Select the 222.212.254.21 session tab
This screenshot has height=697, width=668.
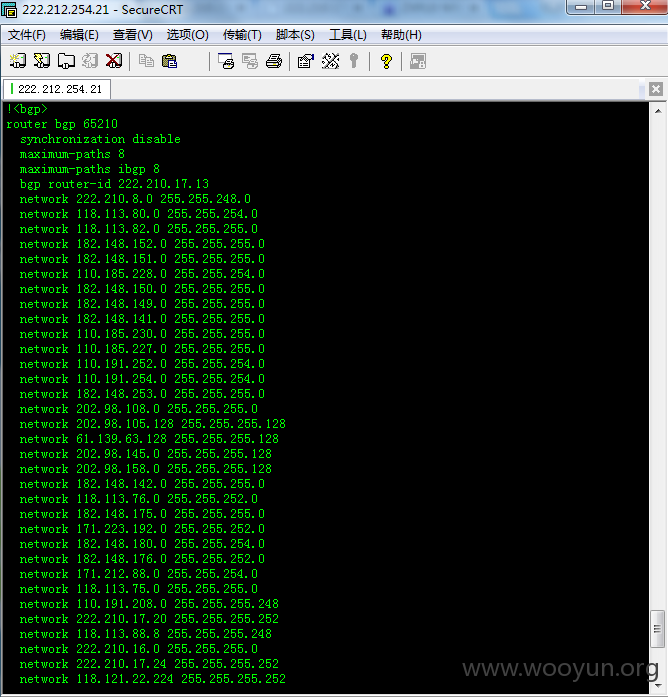pos(57,89)
